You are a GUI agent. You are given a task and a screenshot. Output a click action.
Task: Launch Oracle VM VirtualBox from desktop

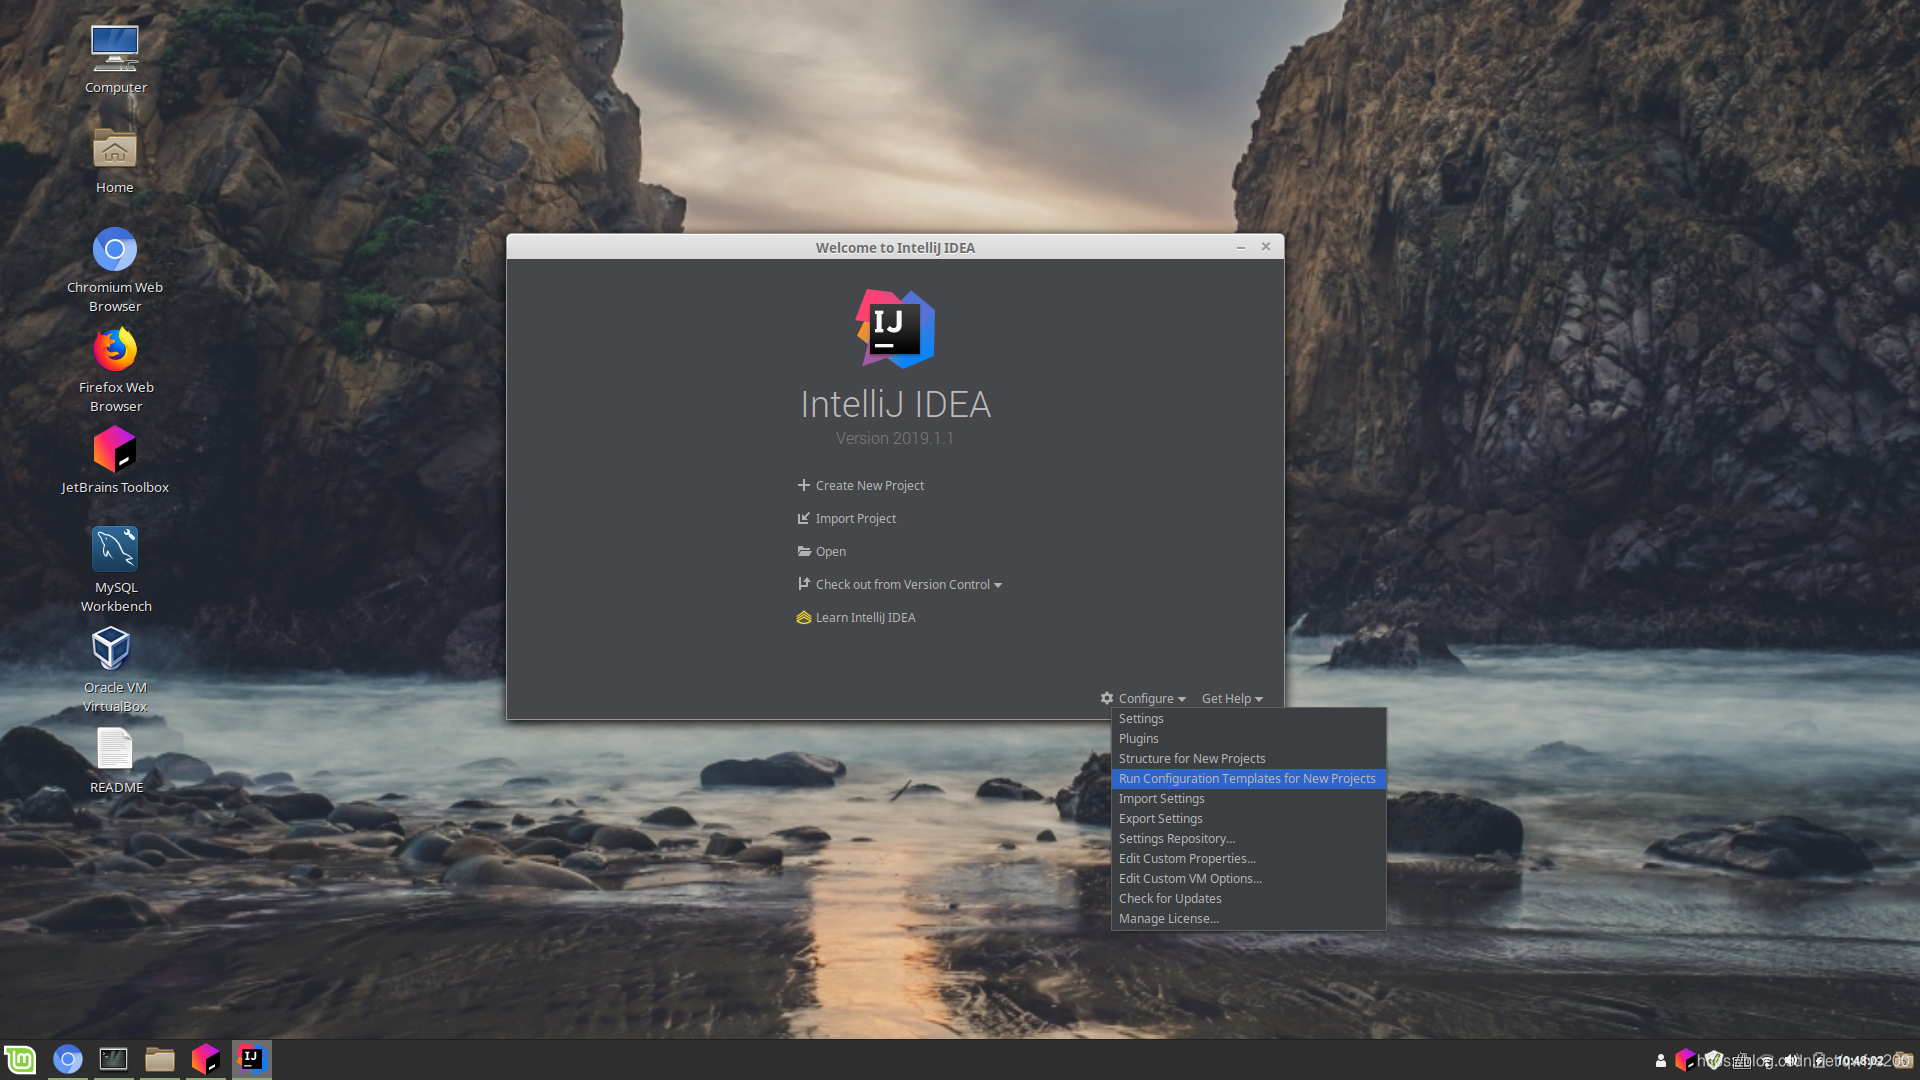[115, 668]
